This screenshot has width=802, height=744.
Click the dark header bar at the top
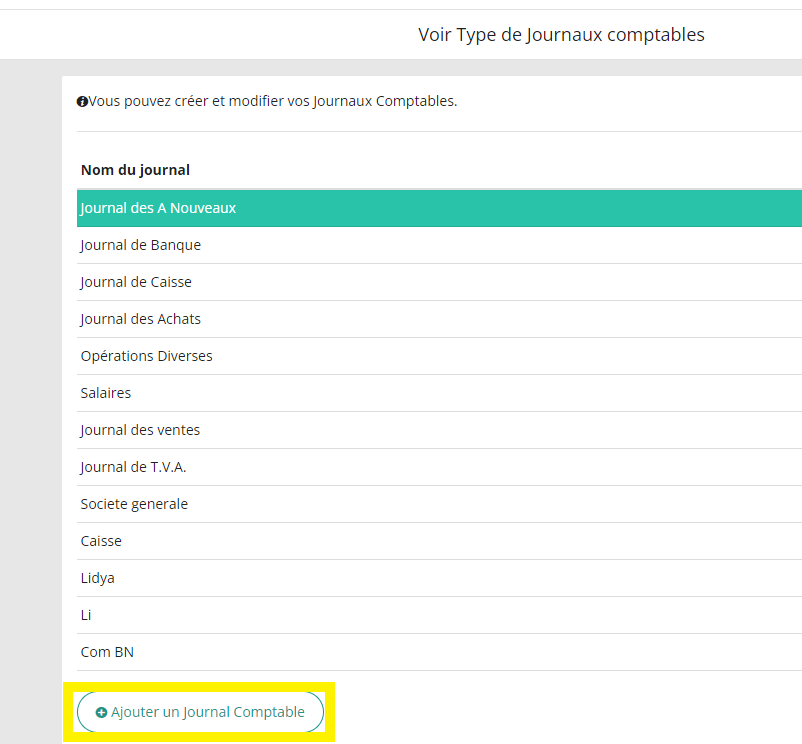(x=400, y=5)
